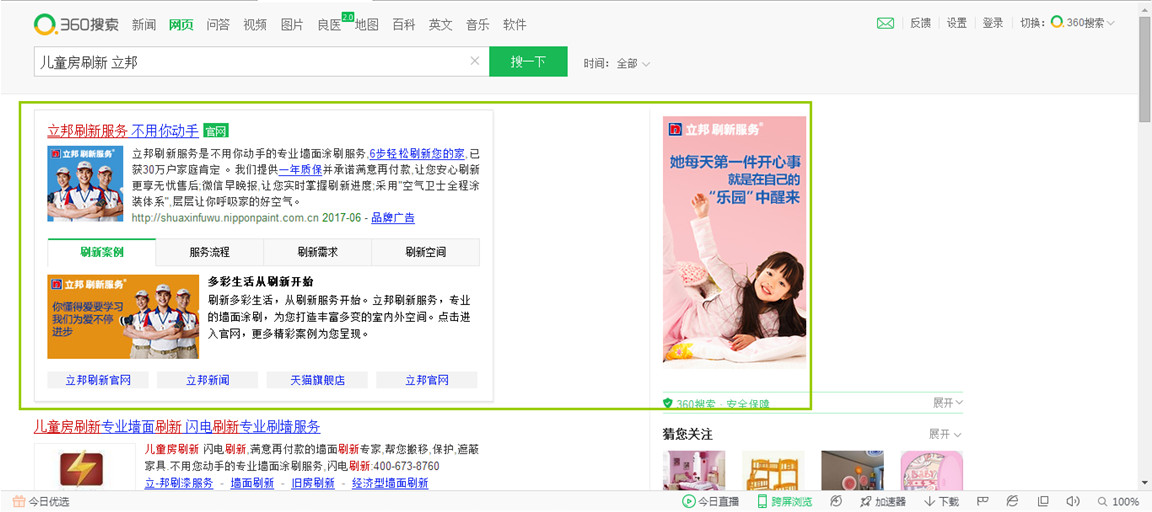Click the window split icon in status bar
The image size is (1152, 512).
click(x=1043, y=502)
